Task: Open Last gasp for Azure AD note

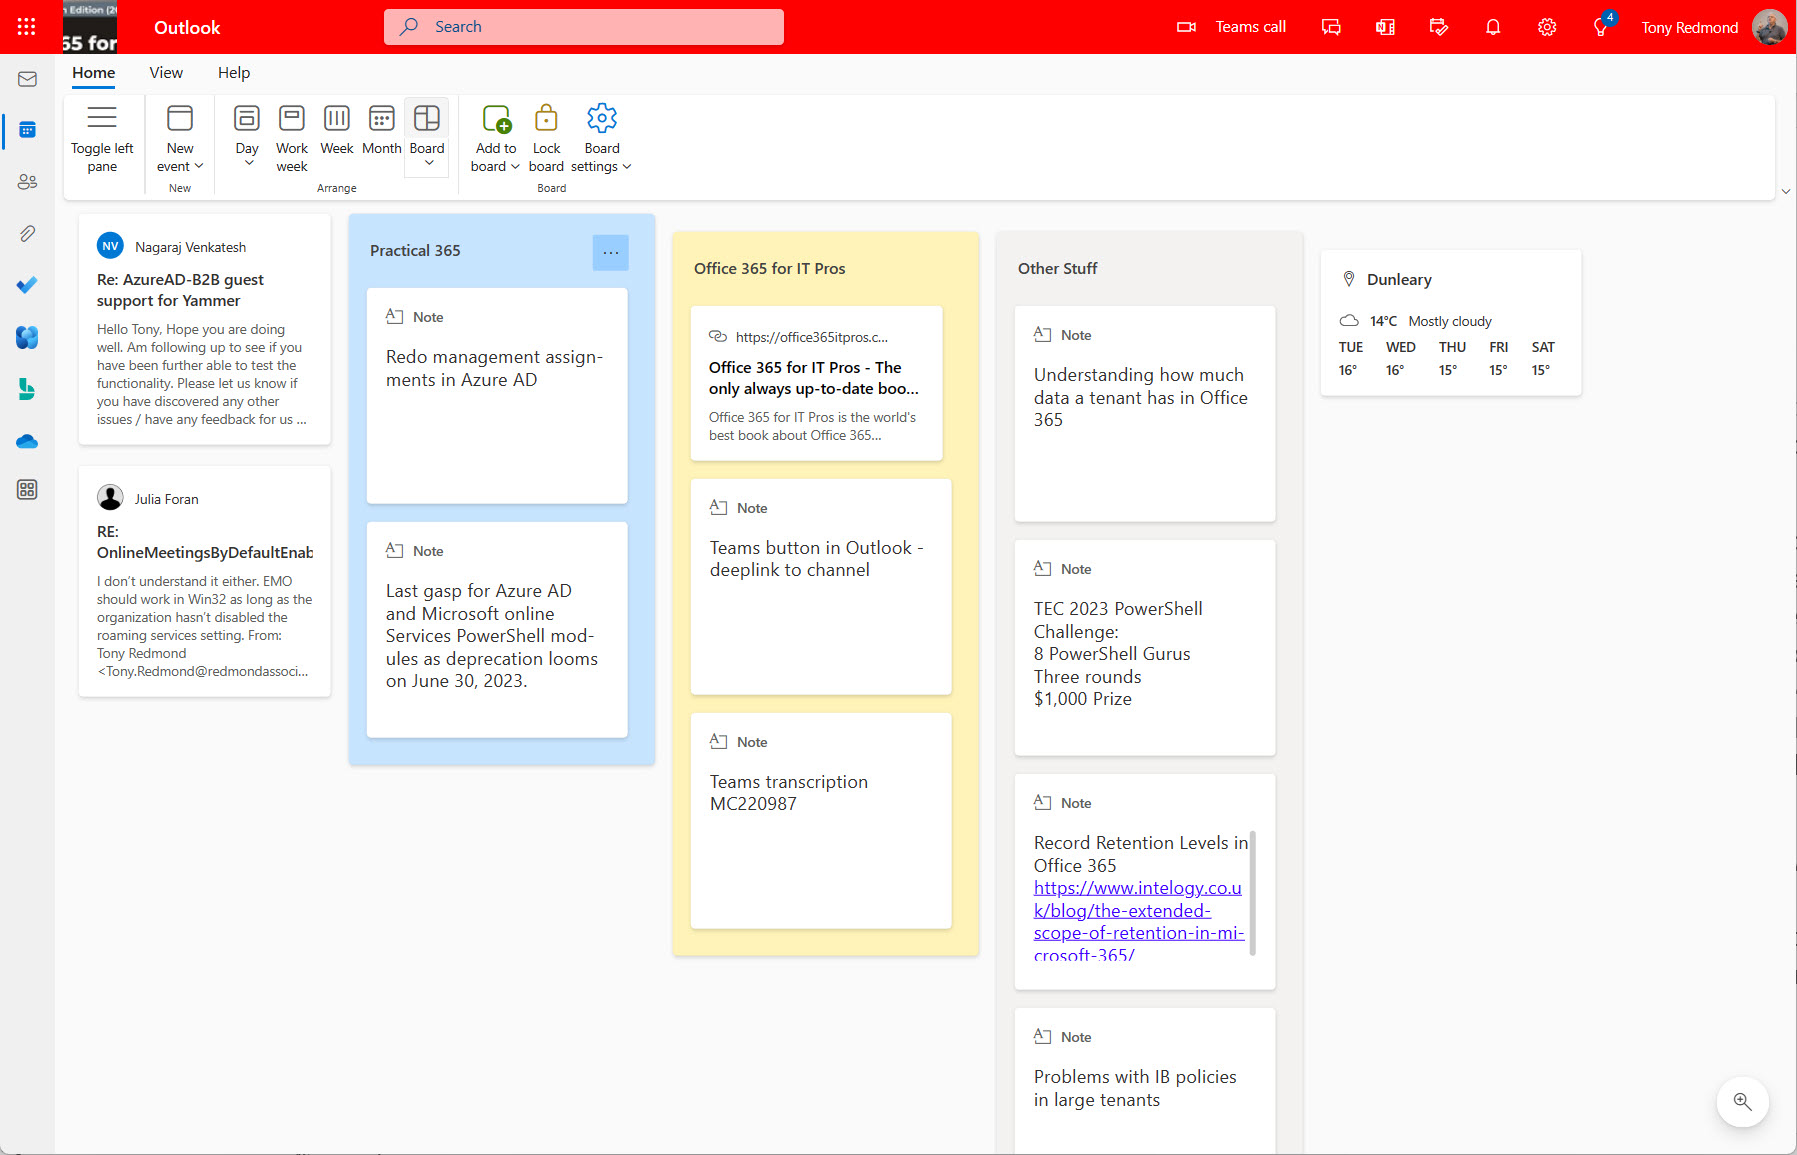Action: (x=497, y=630)
